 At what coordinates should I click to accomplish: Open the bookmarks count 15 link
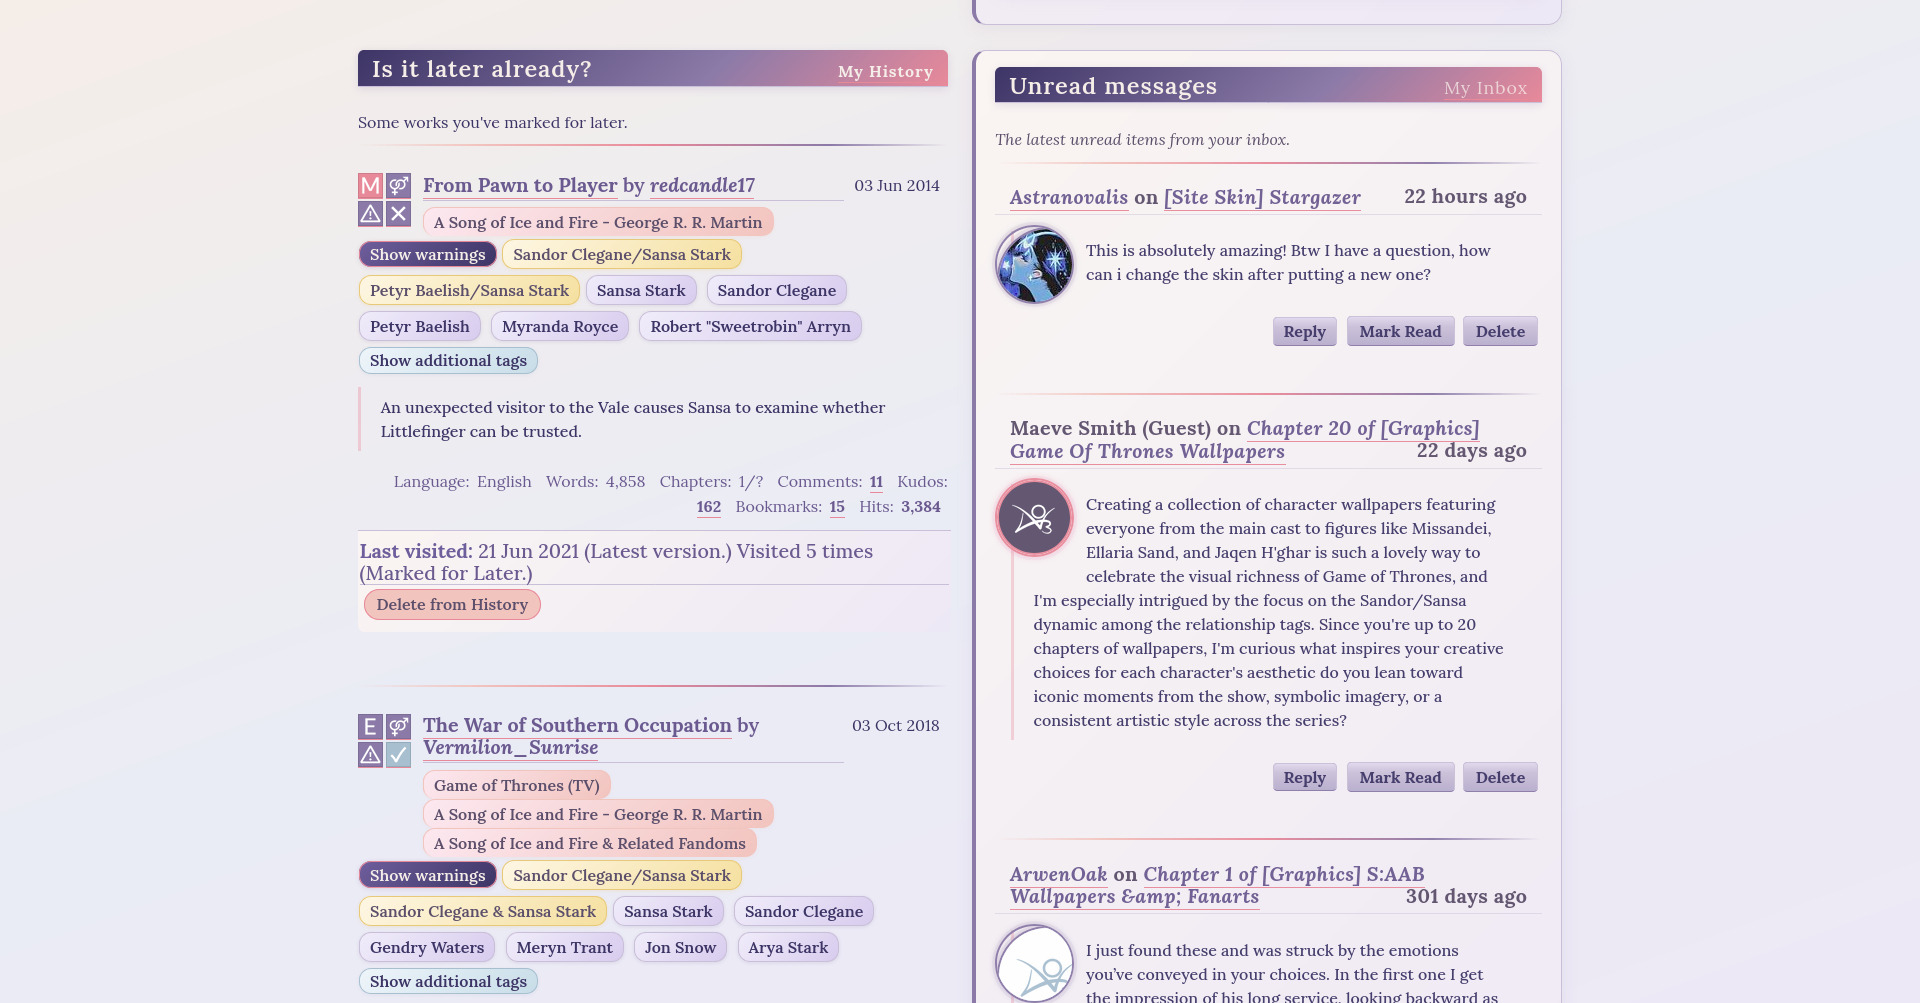point(837,506)
